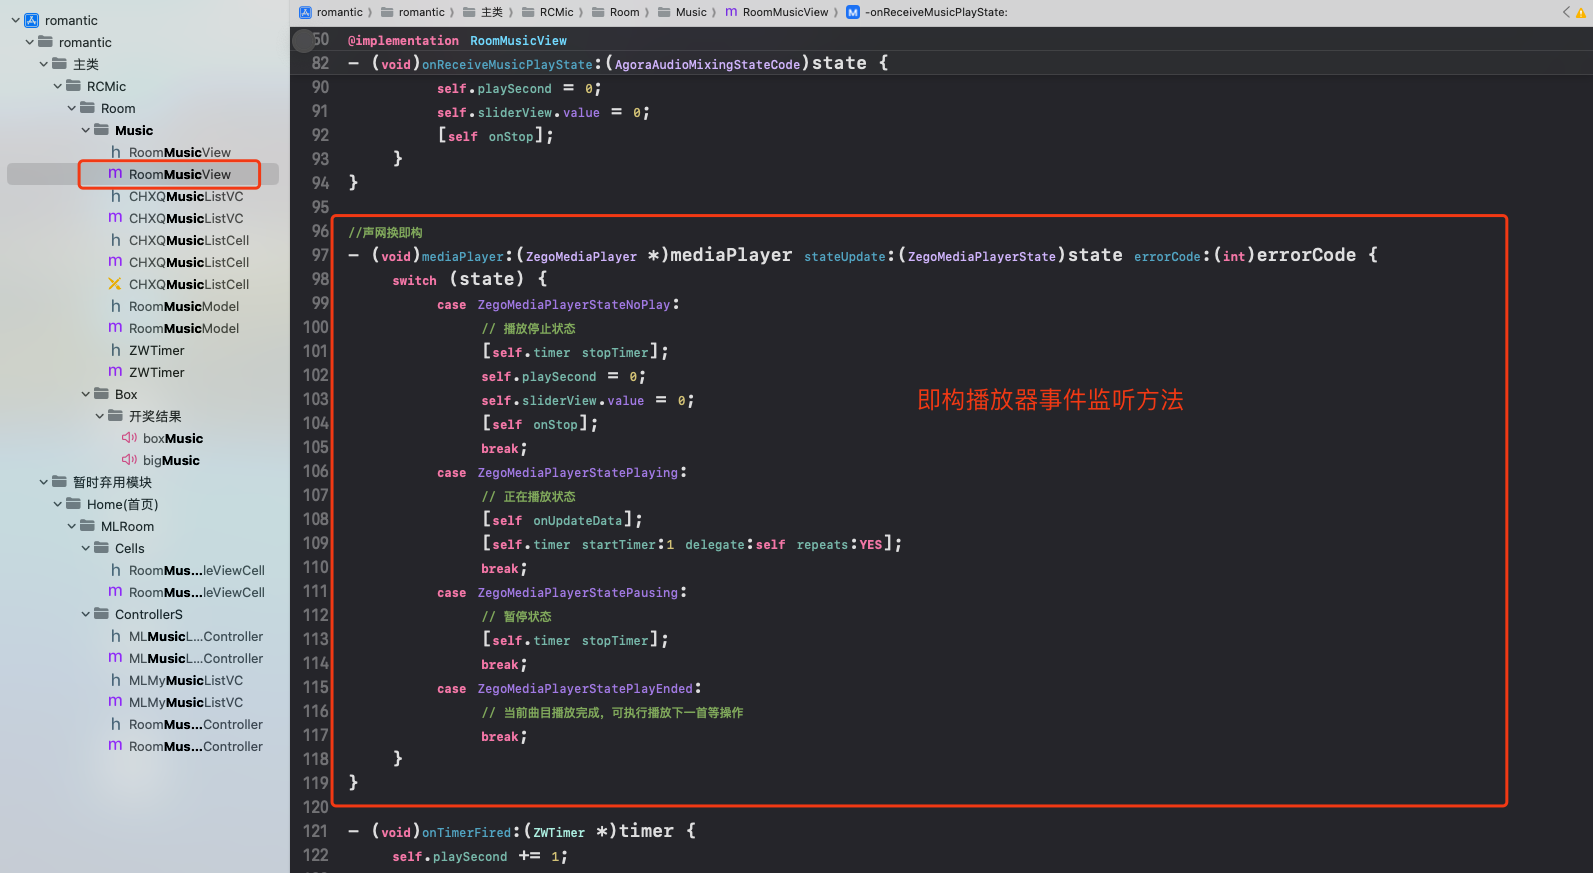Open the CHXQMusicListCell header file icon
This screenshot has width=1593, height=873.
[116, 240]
